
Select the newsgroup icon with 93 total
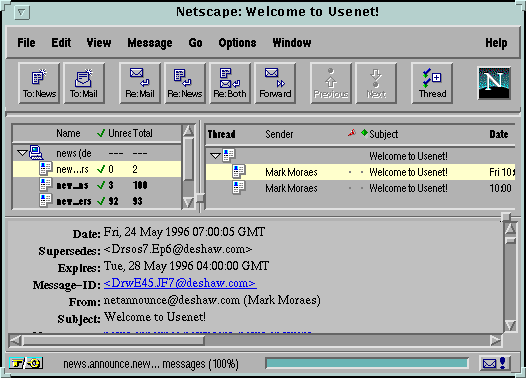coord(45,201)
